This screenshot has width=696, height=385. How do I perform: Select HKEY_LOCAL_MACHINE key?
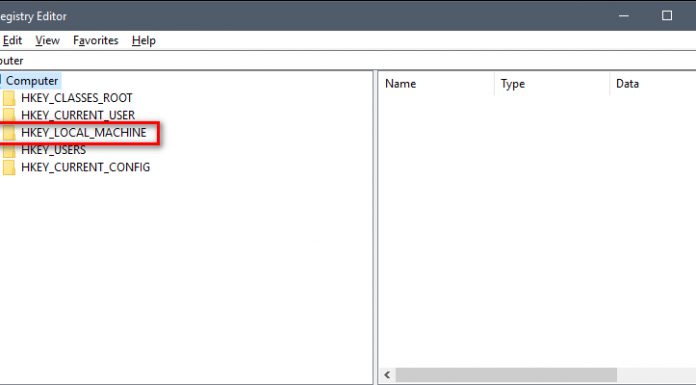pos(83,132)
